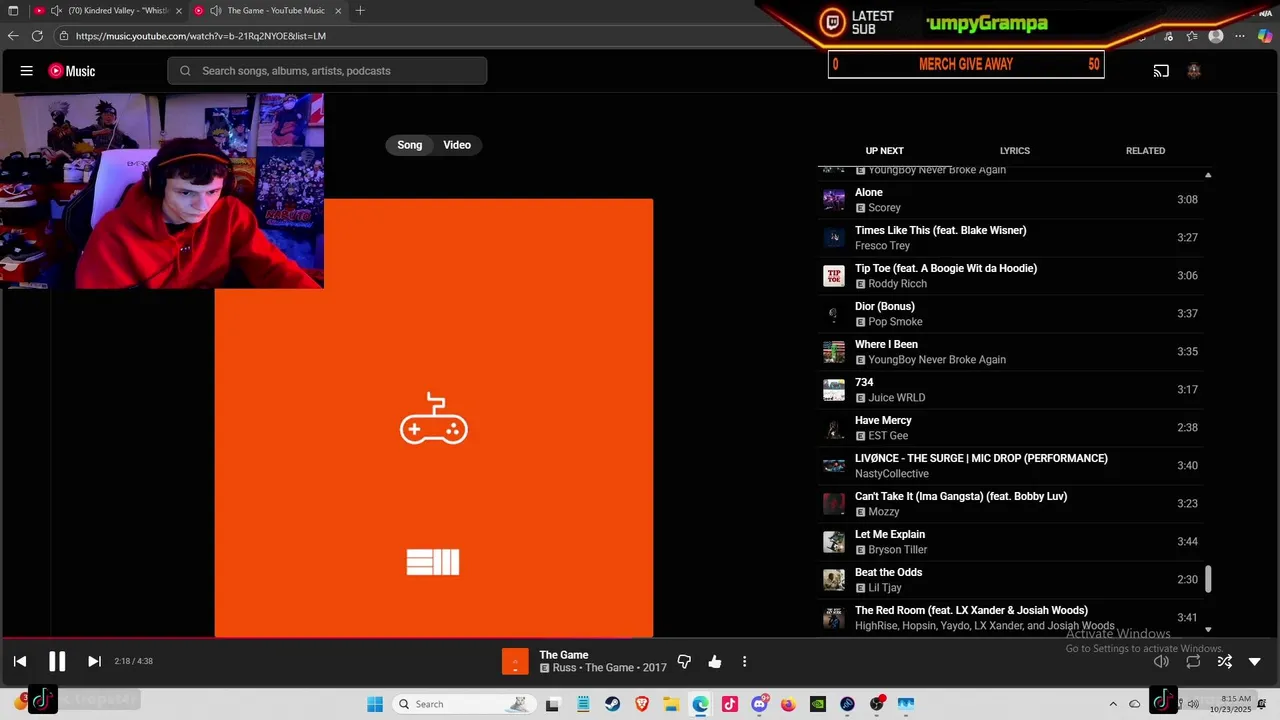
Task: Reload the current page
Action: [37, 36]
